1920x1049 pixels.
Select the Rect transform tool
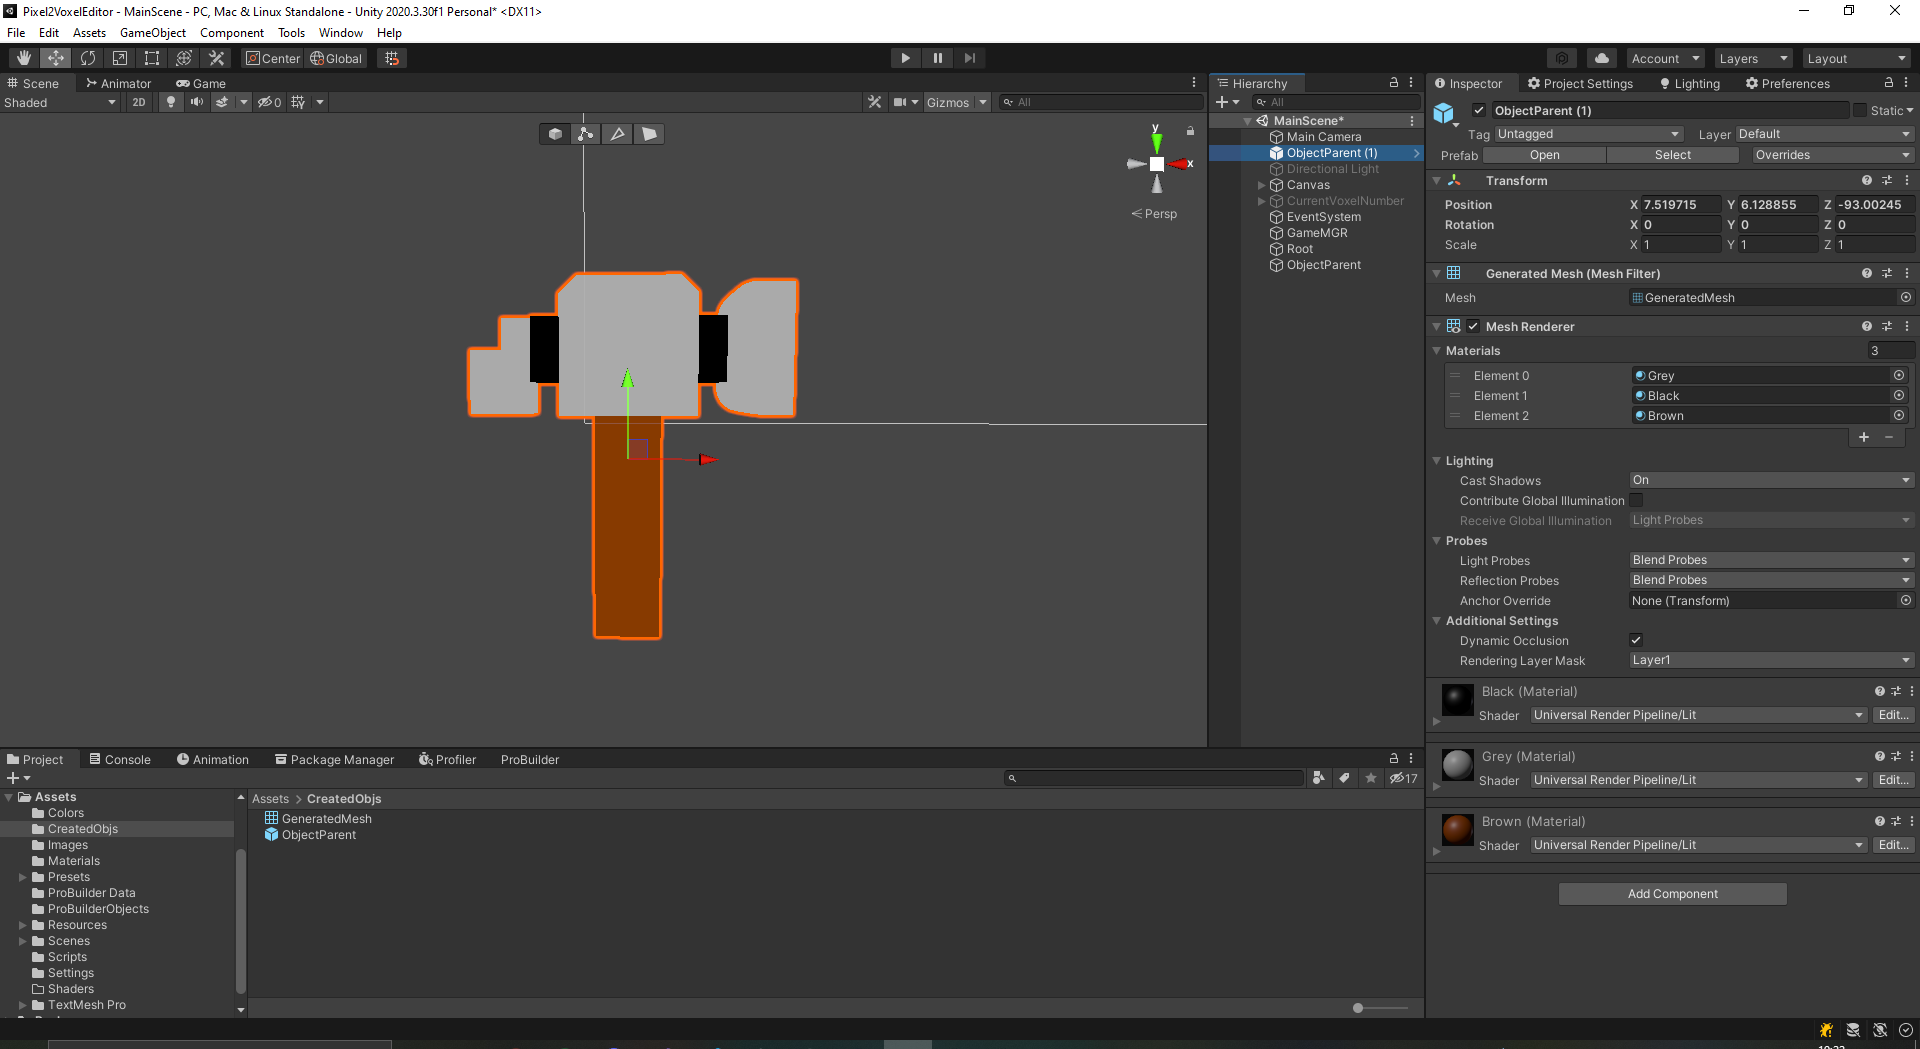click(x=152, y=58)
